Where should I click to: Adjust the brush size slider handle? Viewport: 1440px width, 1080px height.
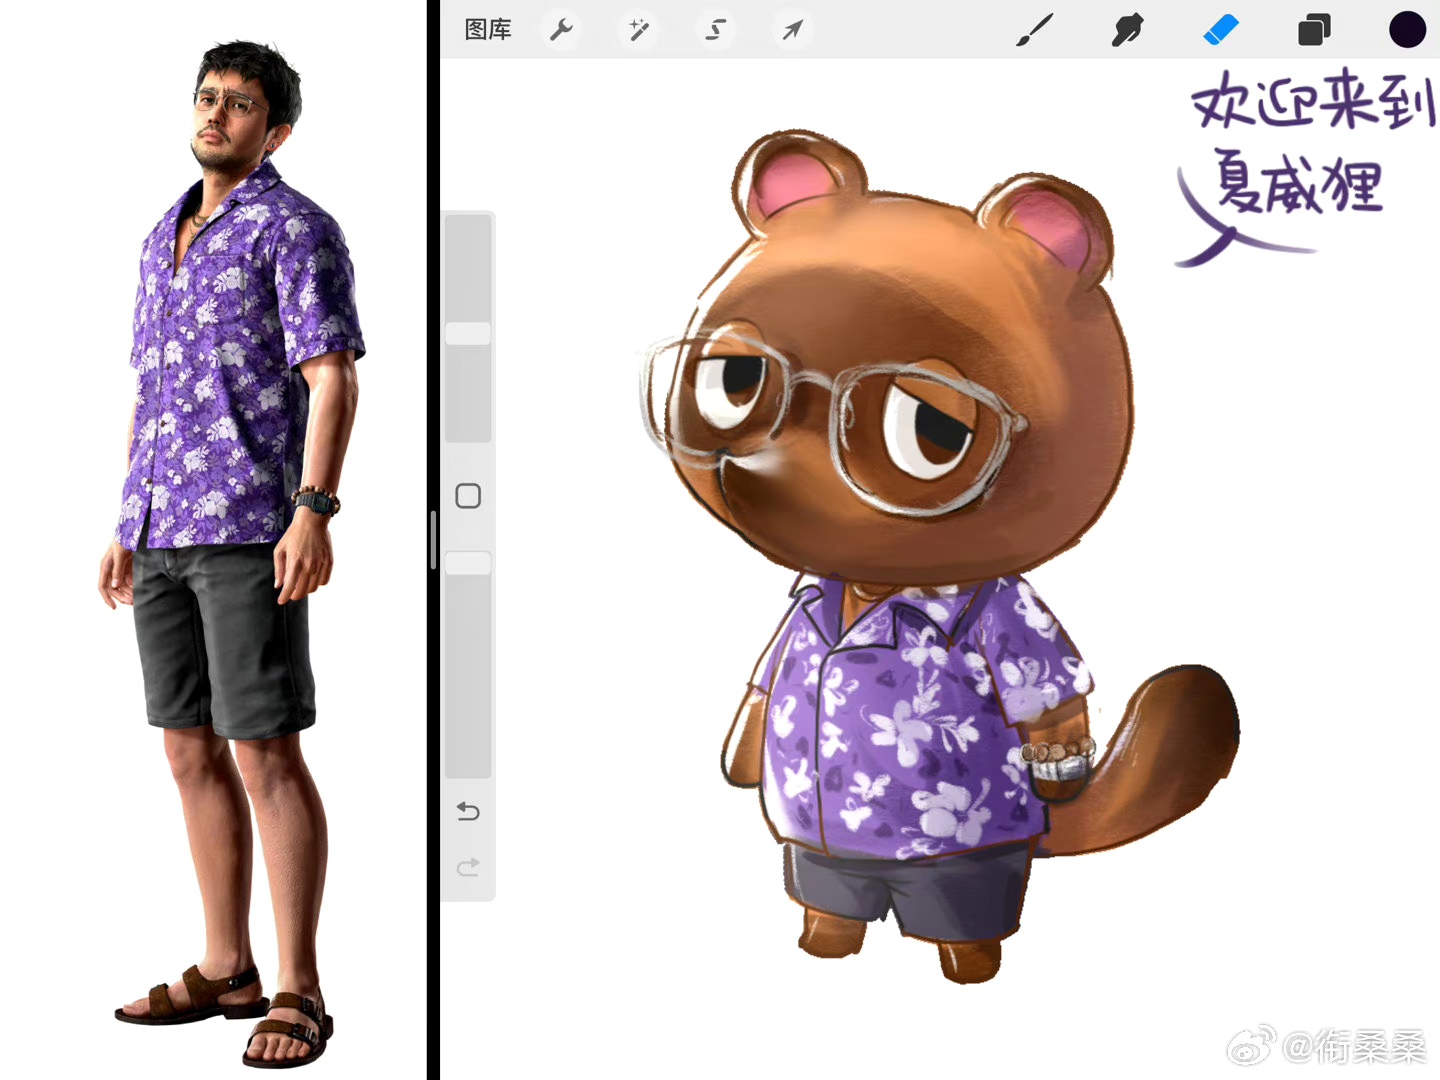click(468, 334)
